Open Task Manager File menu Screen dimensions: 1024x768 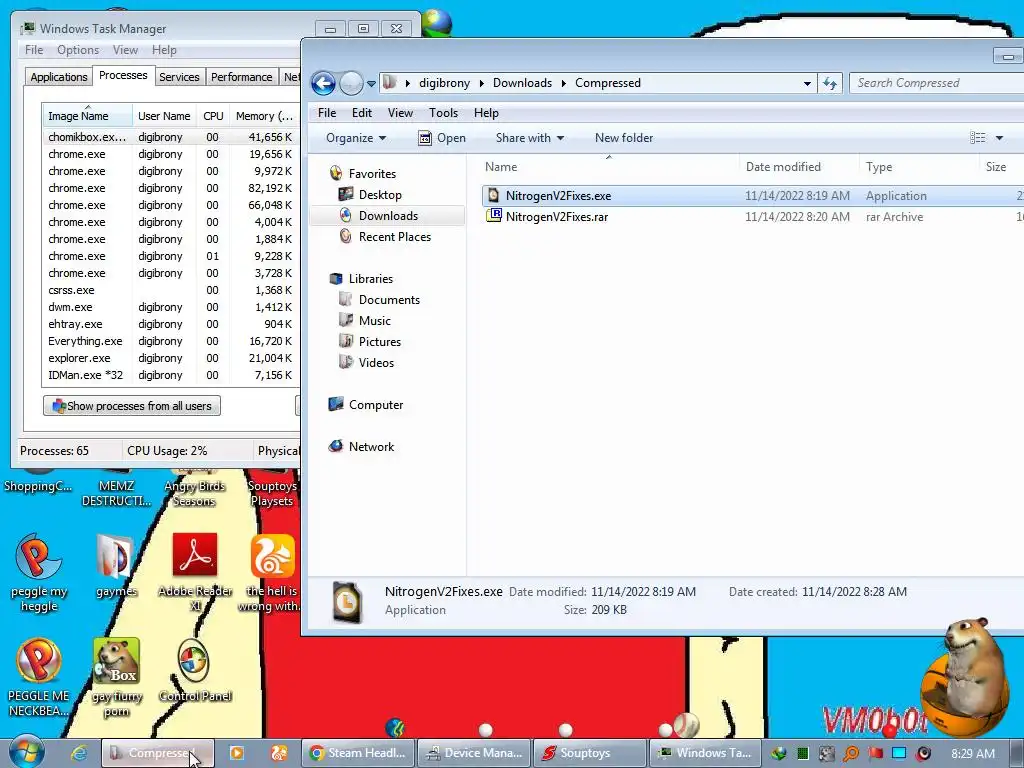pos(34,50)
